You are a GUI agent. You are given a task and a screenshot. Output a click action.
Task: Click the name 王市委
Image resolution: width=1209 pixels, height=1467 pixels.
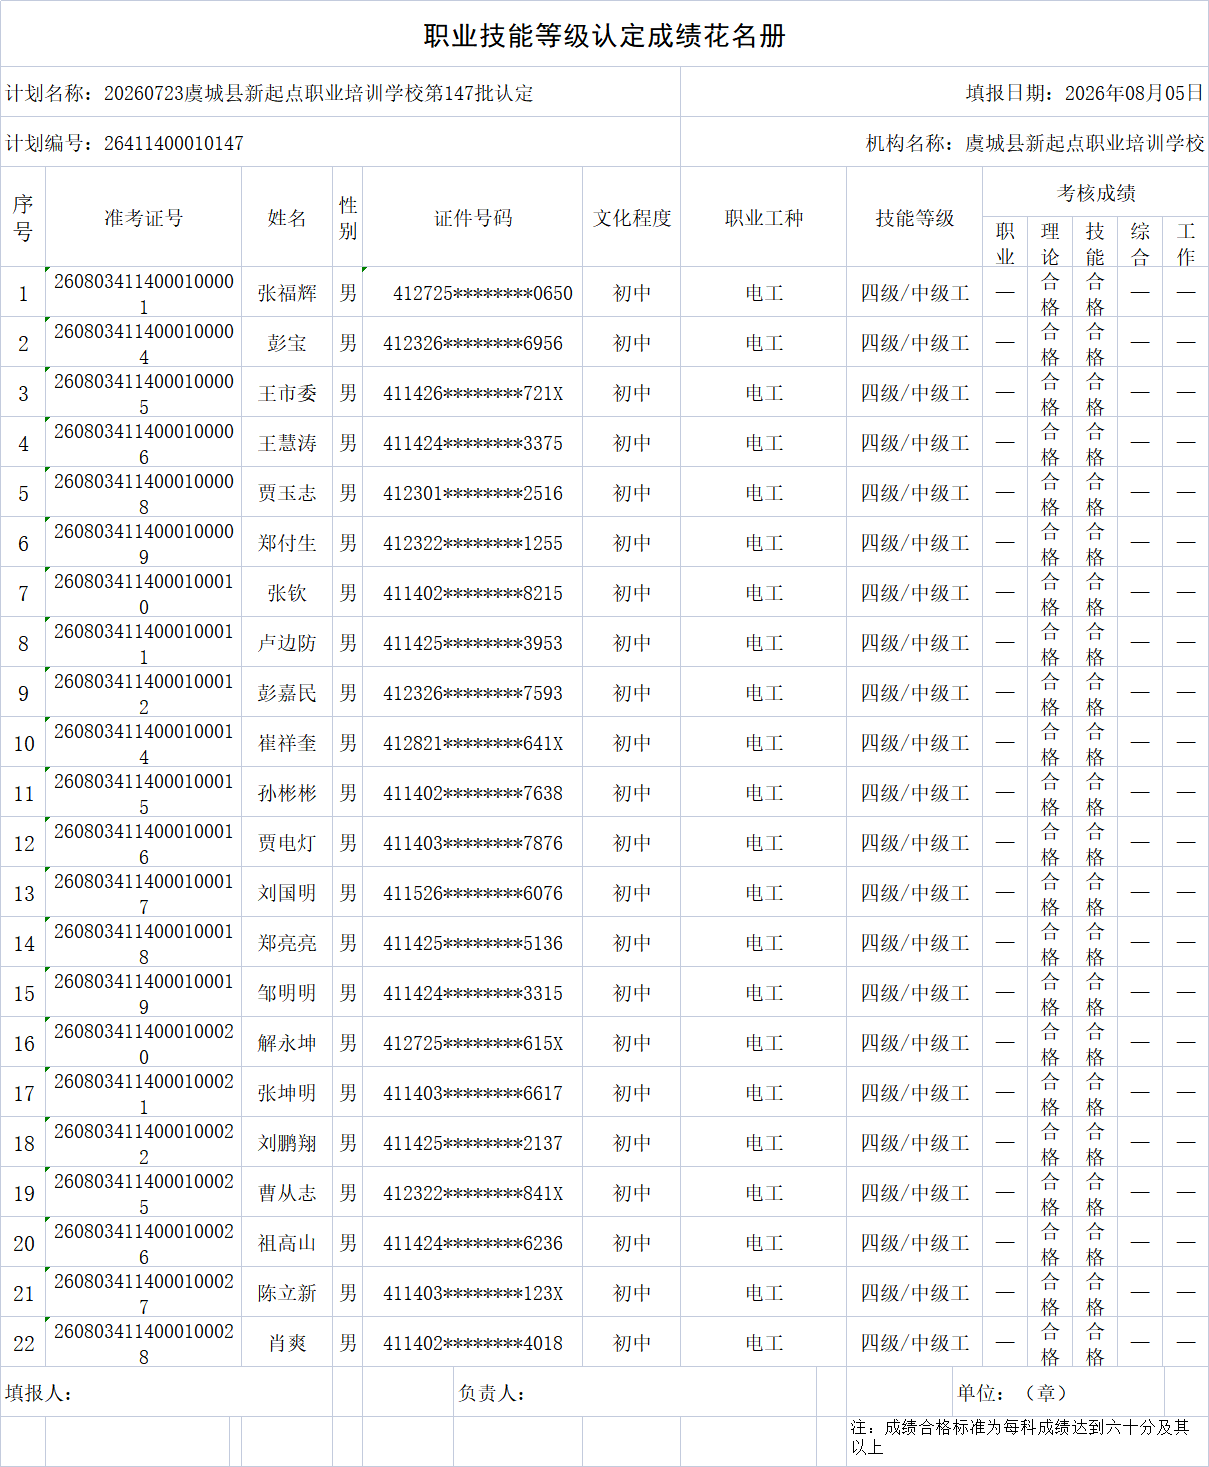(287, 393)
